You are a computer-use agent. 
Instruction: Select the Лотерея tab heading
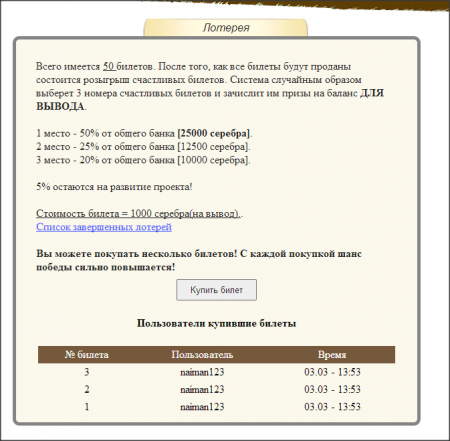click(226, 27)
